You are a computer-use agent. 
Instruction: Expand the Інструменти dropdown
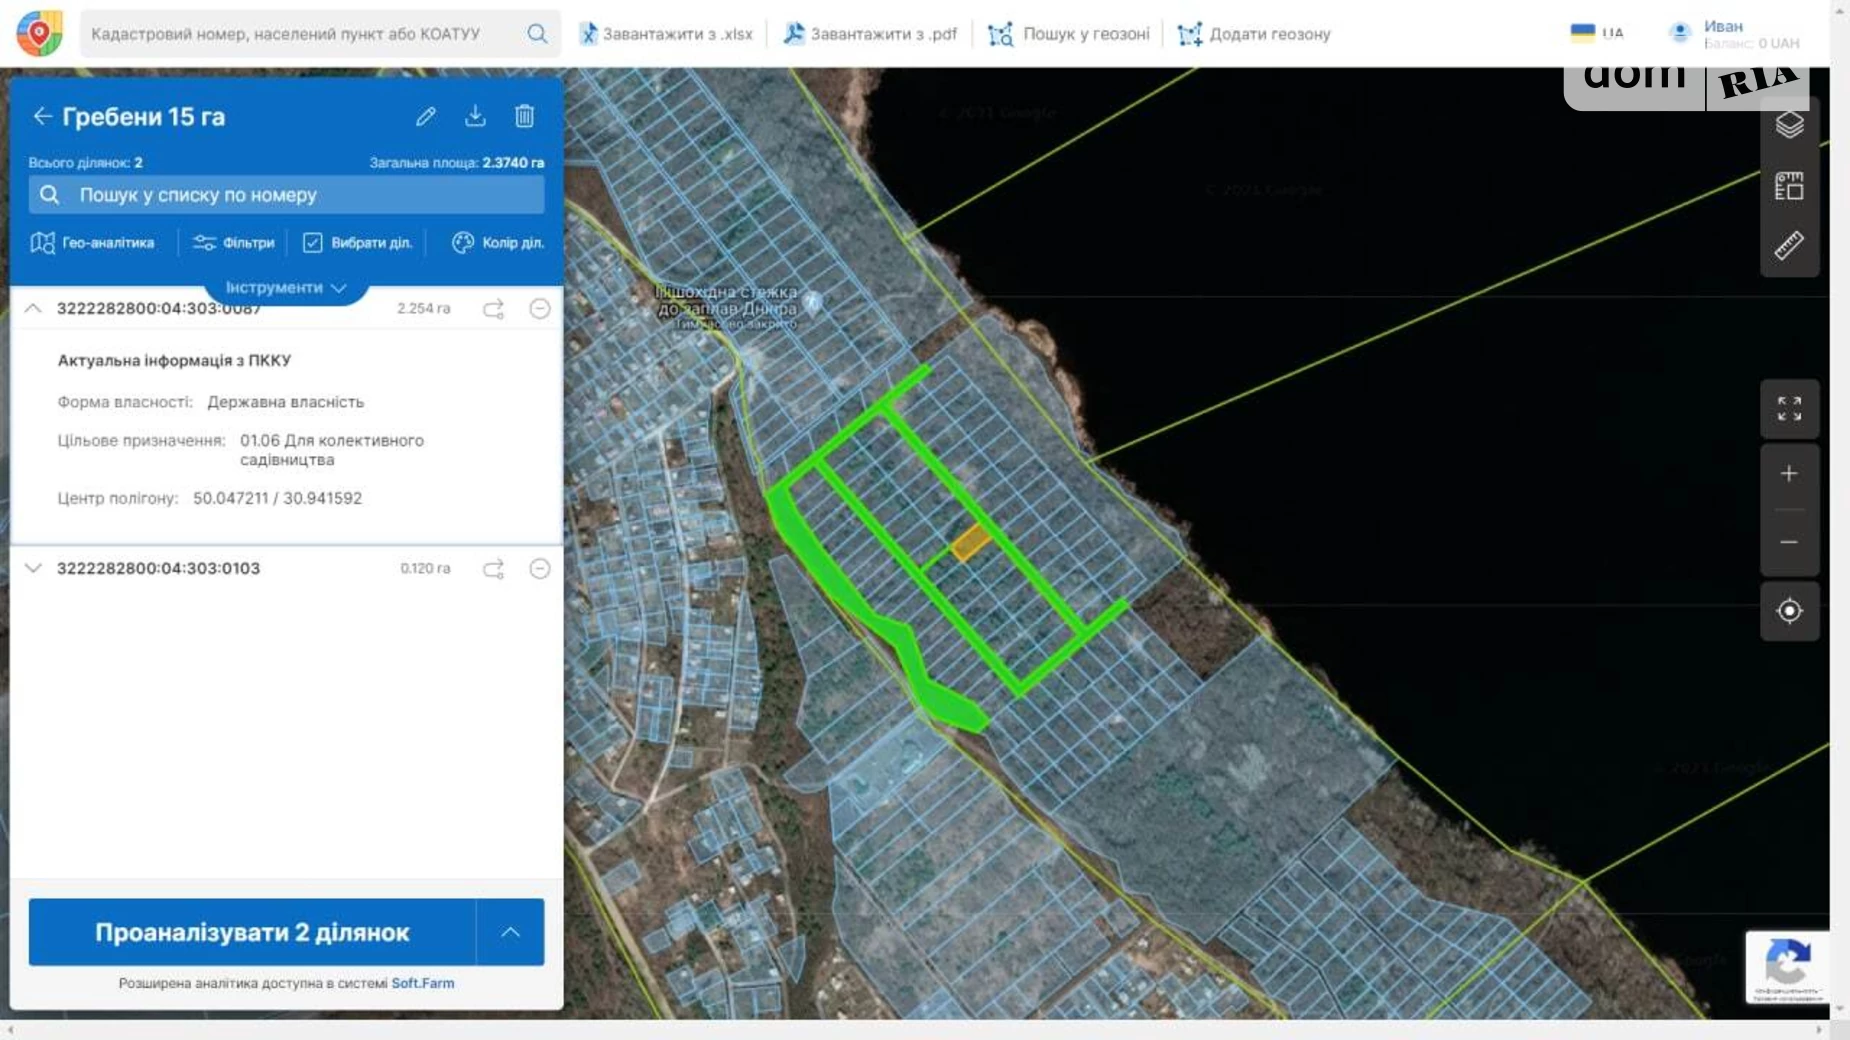coord(286,287)
